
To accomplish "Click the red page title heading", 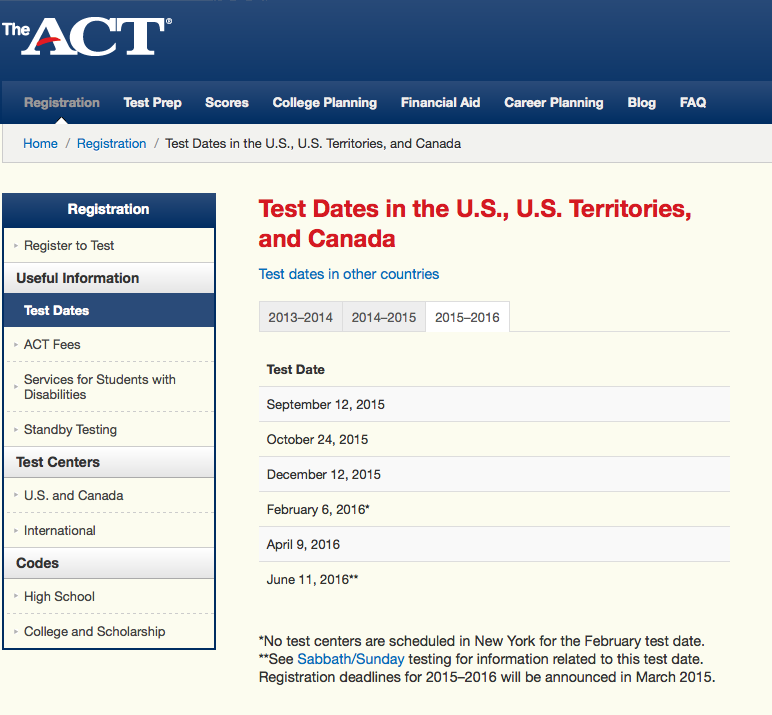I will (x=475, y=224).
